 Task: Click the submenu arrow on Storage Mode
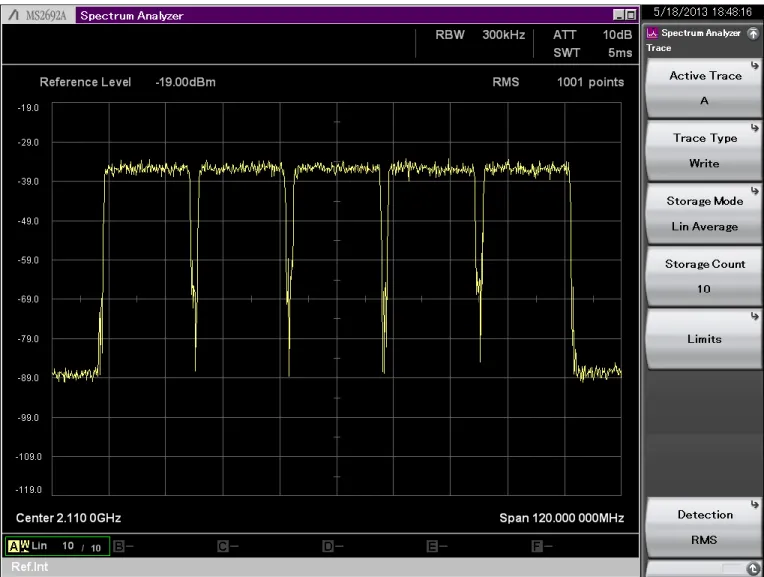(755, 191)
